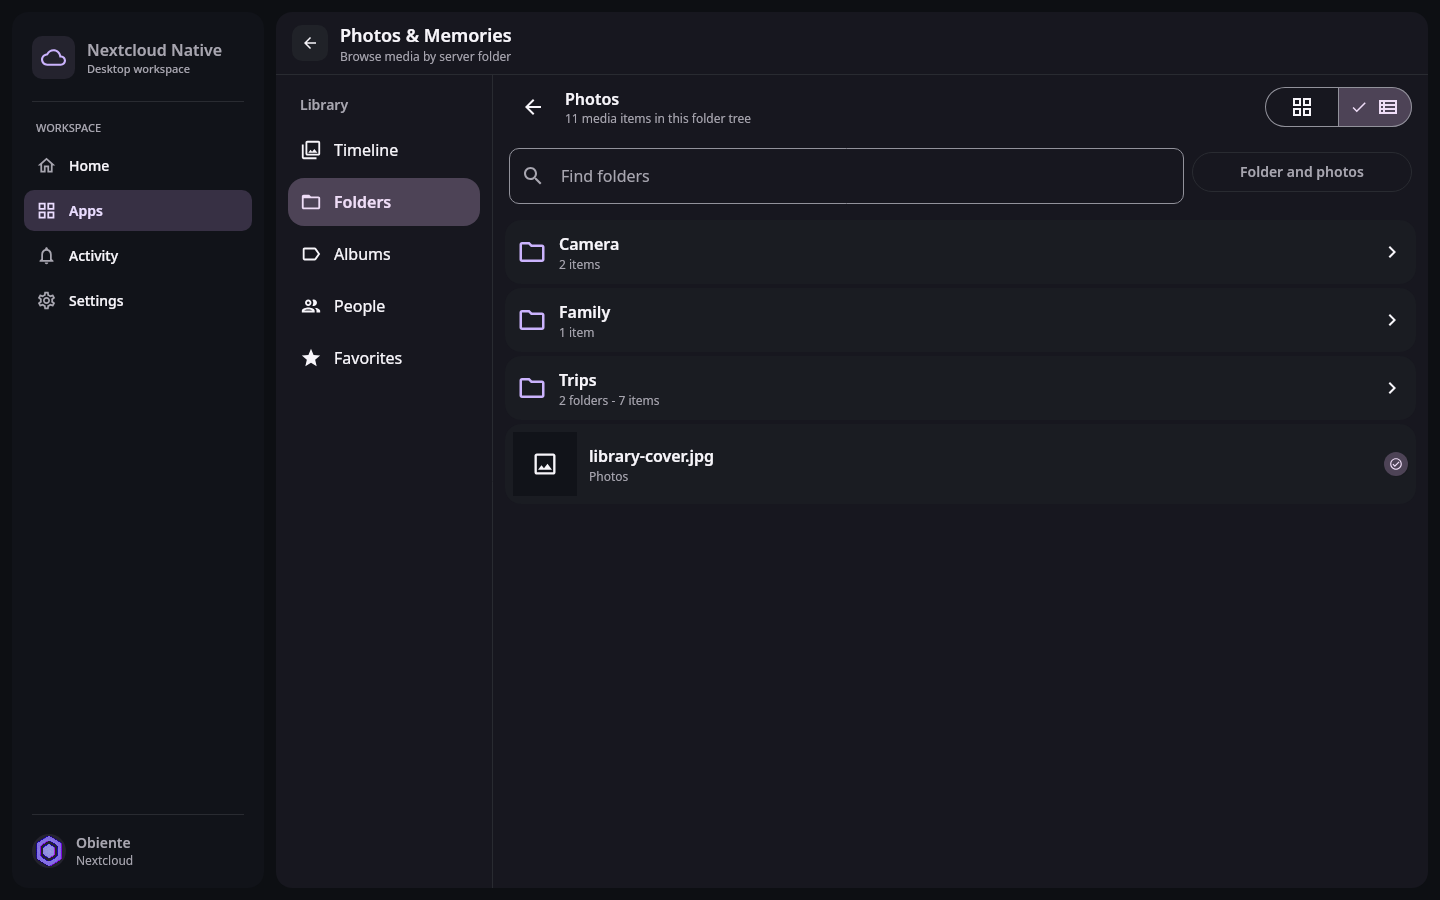Open the People library view
The height and width of the screenshot is (900, 1440).
point(384,306)
